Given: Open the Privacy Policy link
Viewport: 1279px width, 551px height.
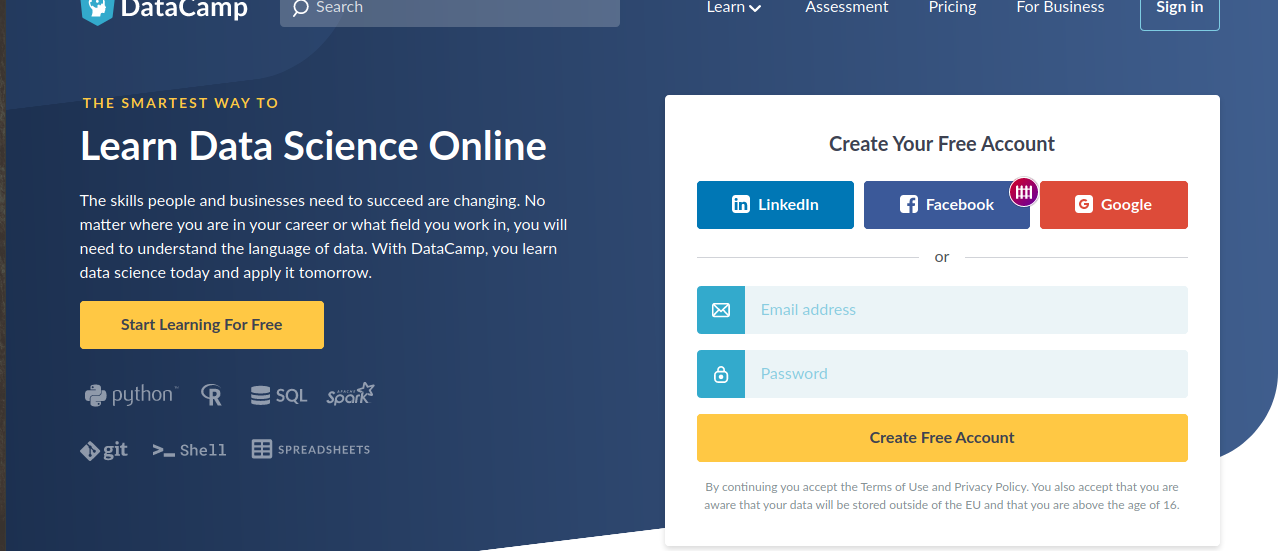Looking at the screenshot, I should point(990,487).
